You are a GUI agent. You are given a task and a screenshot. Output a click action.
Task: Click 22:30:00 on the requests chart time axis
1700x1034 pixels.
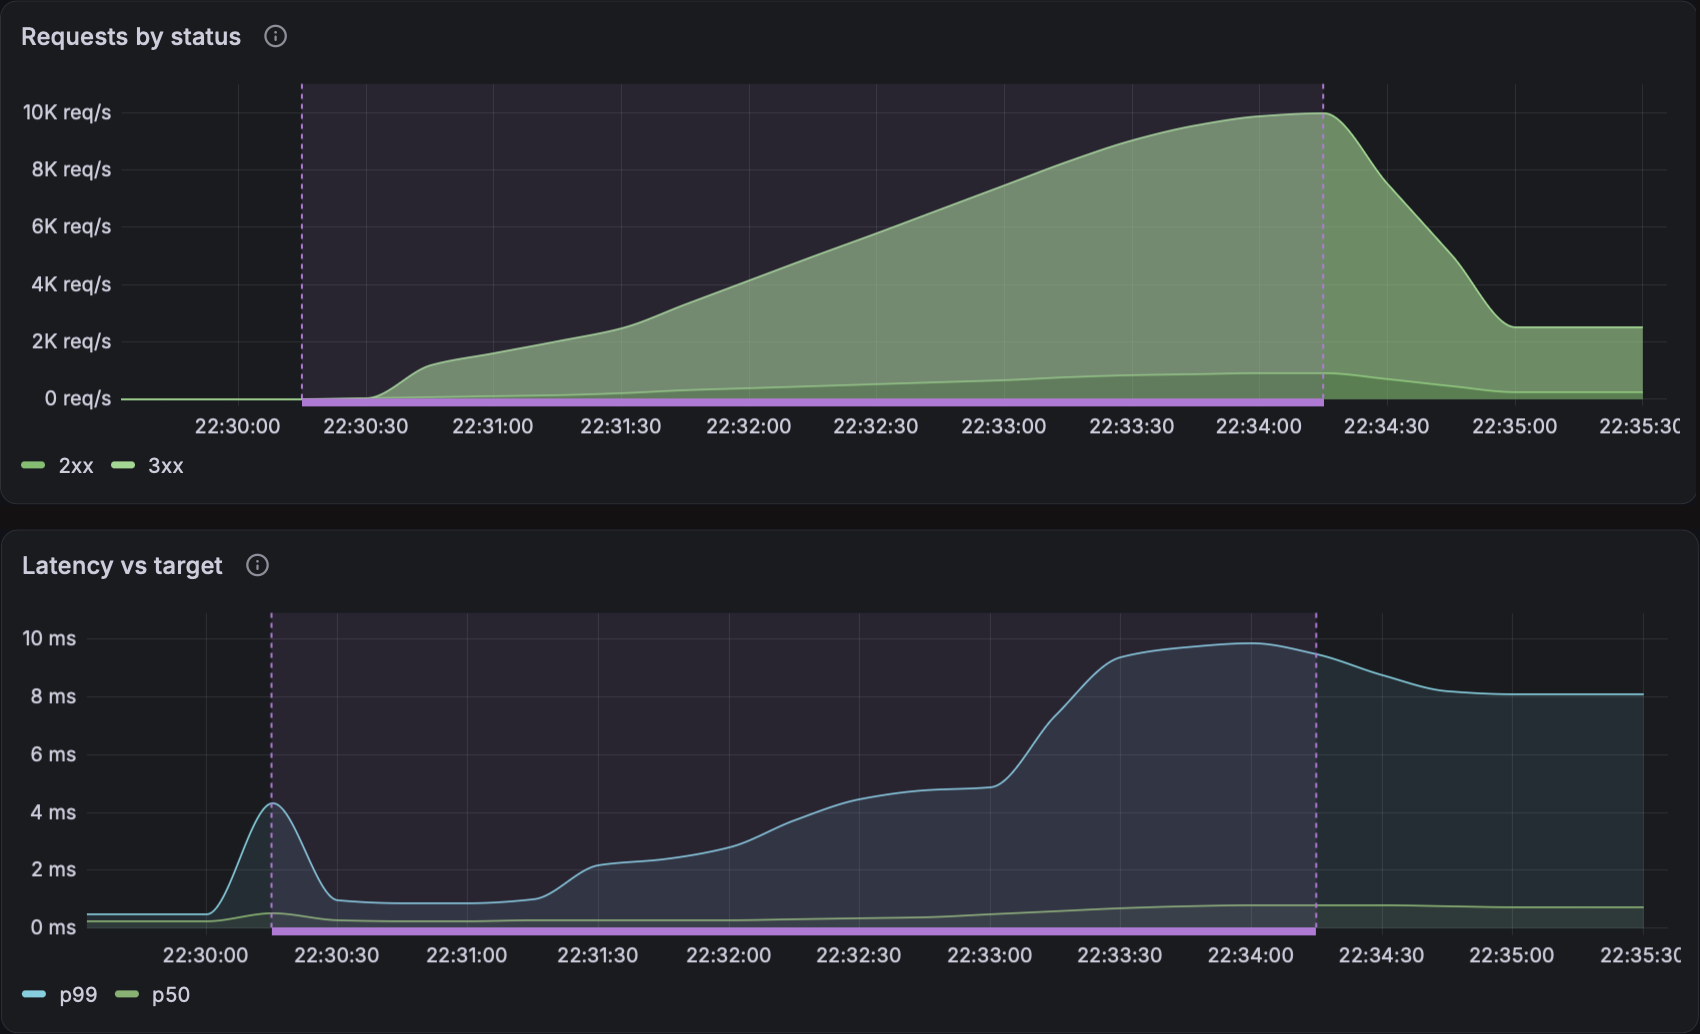click(238, 427)
